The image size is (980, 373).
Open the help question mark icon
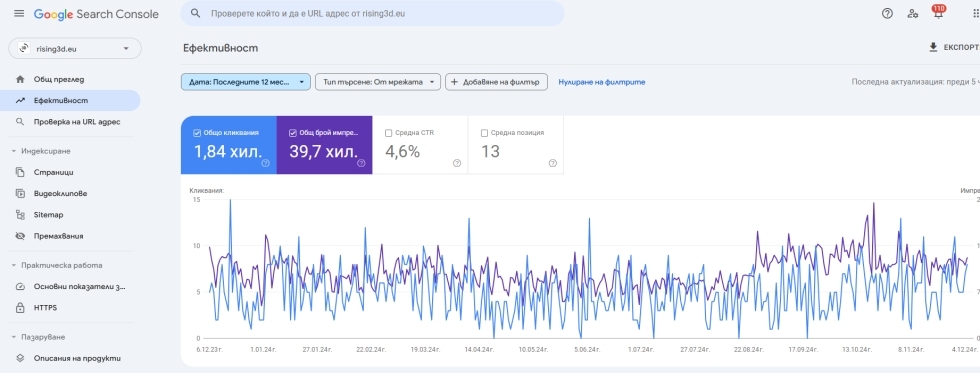pos(887,13)
